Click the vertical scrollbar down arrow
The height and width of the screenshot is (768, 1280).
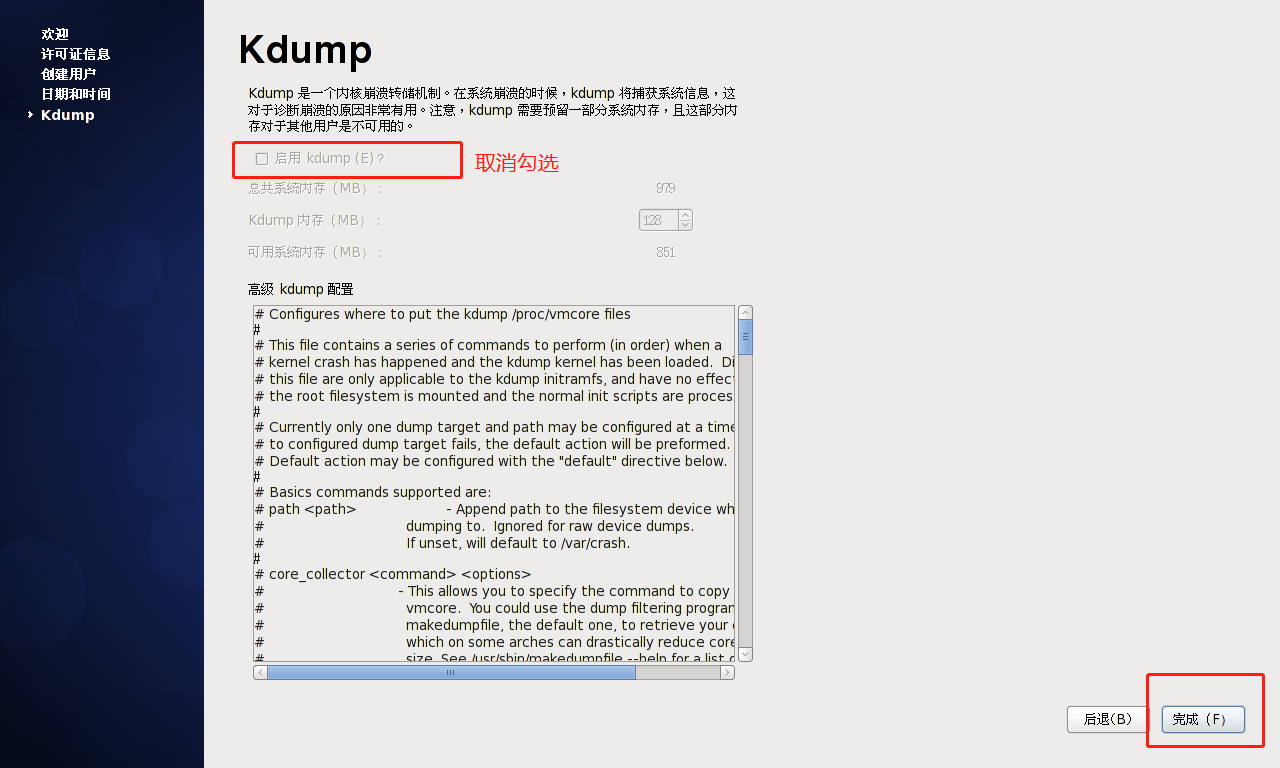tap(745, 654)
